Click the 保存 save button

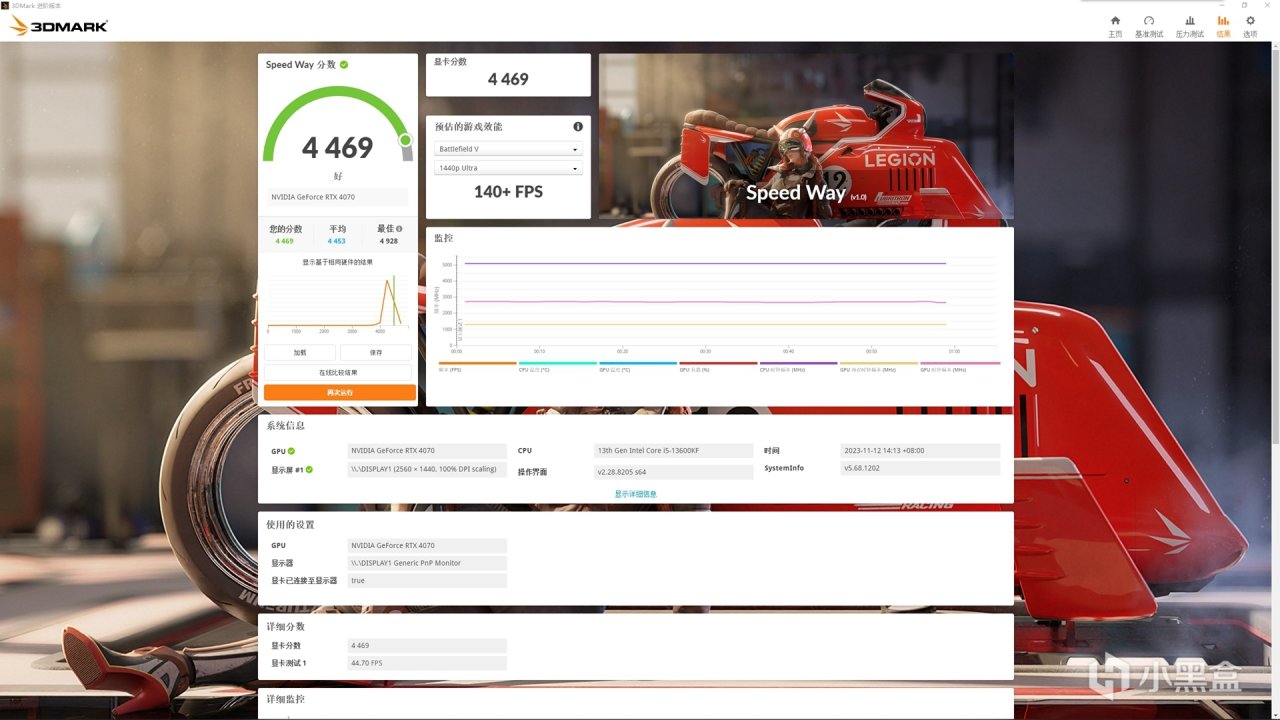[x=376, y=353]
